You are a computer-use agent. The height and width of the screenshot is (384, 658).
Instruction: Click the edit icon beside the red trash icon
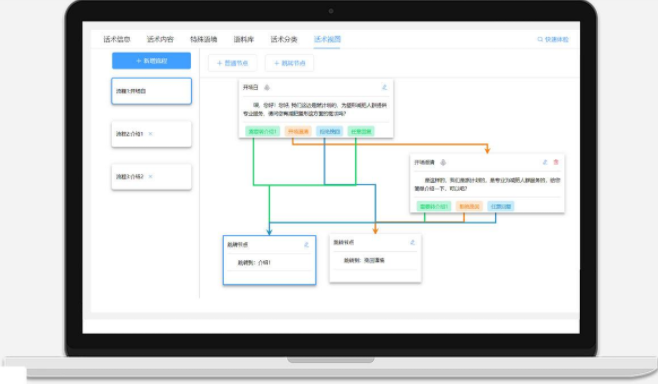(545, 162)
